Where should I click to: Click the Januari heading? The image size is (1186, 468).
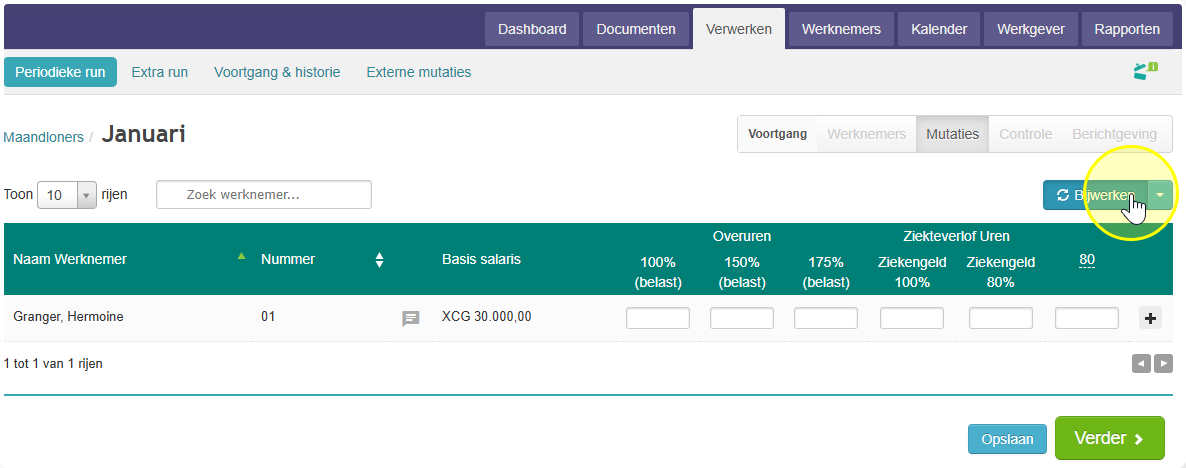[144, 135]
